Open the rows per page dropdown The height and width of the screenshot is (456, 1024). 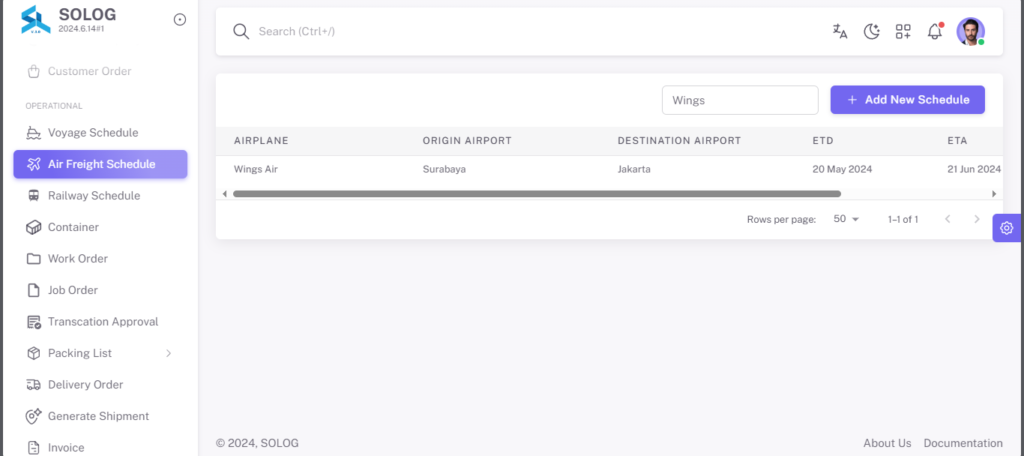(x=846, y=219)
